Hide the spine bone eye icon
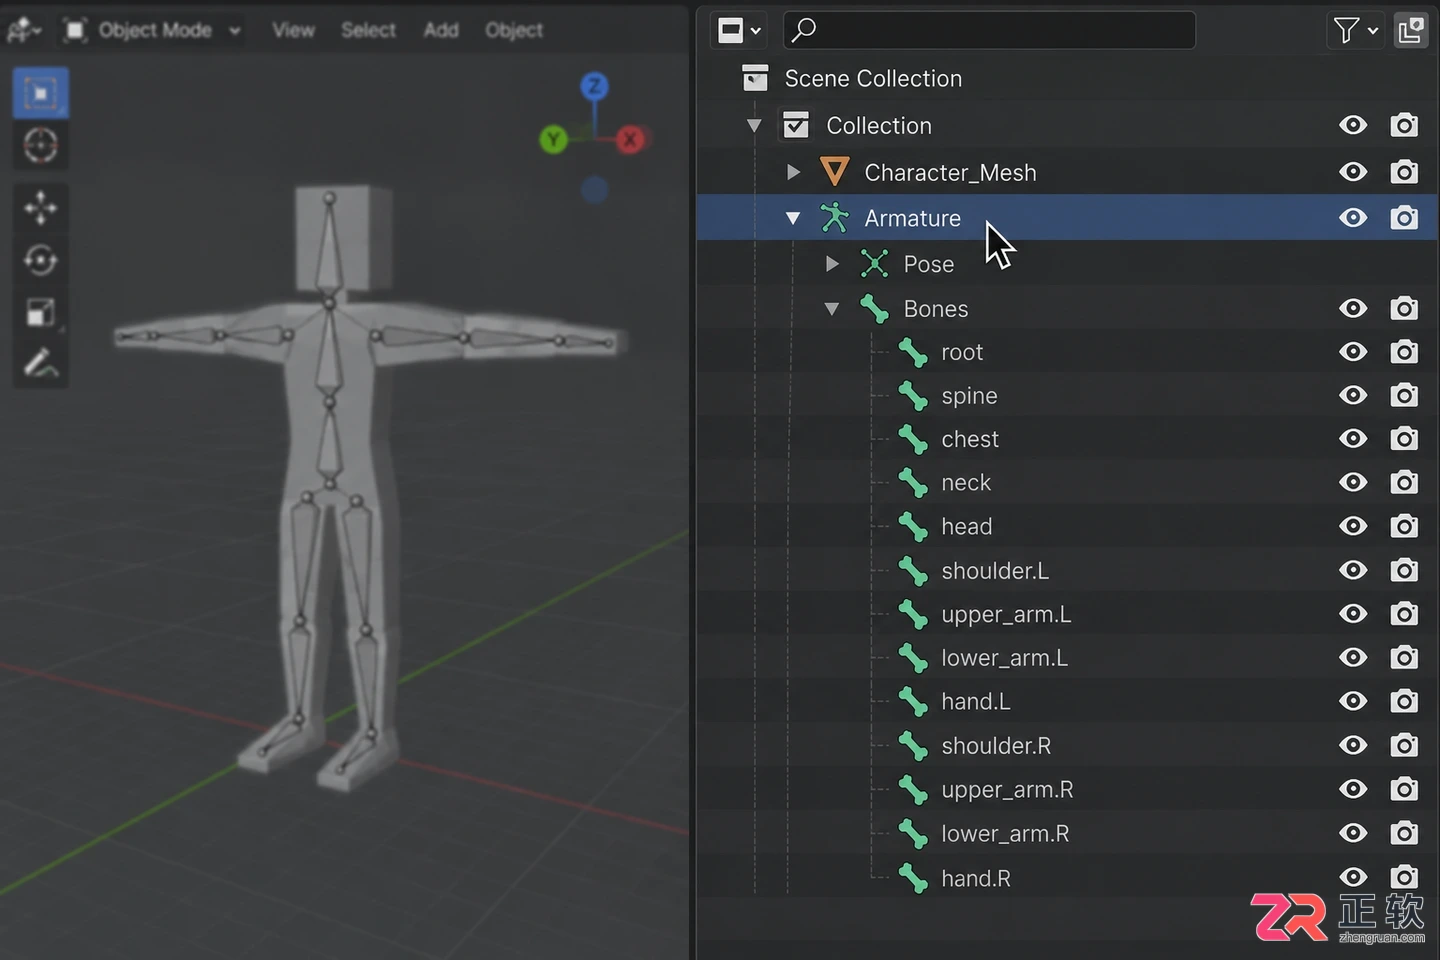Screen dimensions: 1440x960 point(1353,395)
